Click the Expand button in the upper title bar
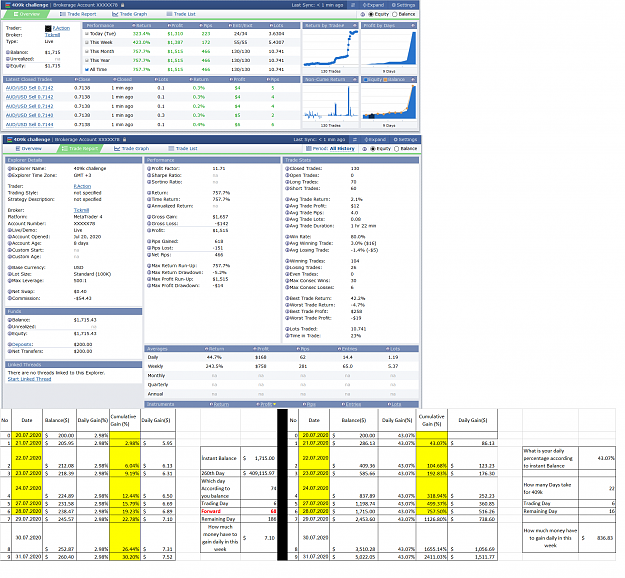The width and height of the screenshot is (625, 578). (x=373, y=5)
